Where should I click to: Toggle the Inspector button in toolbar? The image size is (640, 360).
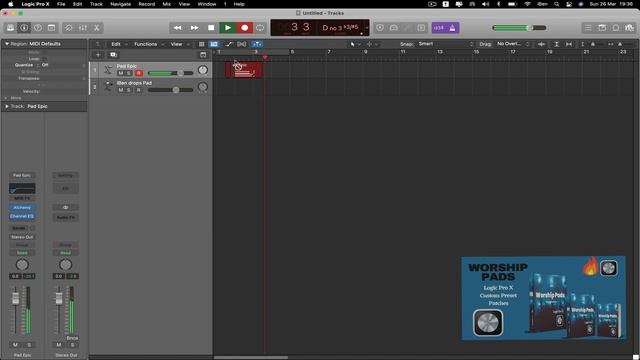pyautogui.click(x=24, y=28)
